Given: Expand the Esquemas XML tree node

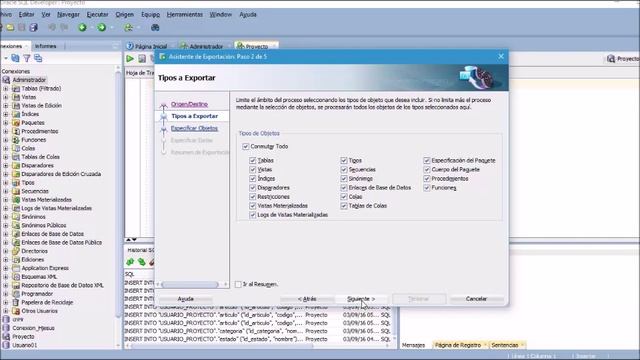Looking at the screenshot, I should tap(6, 277).
